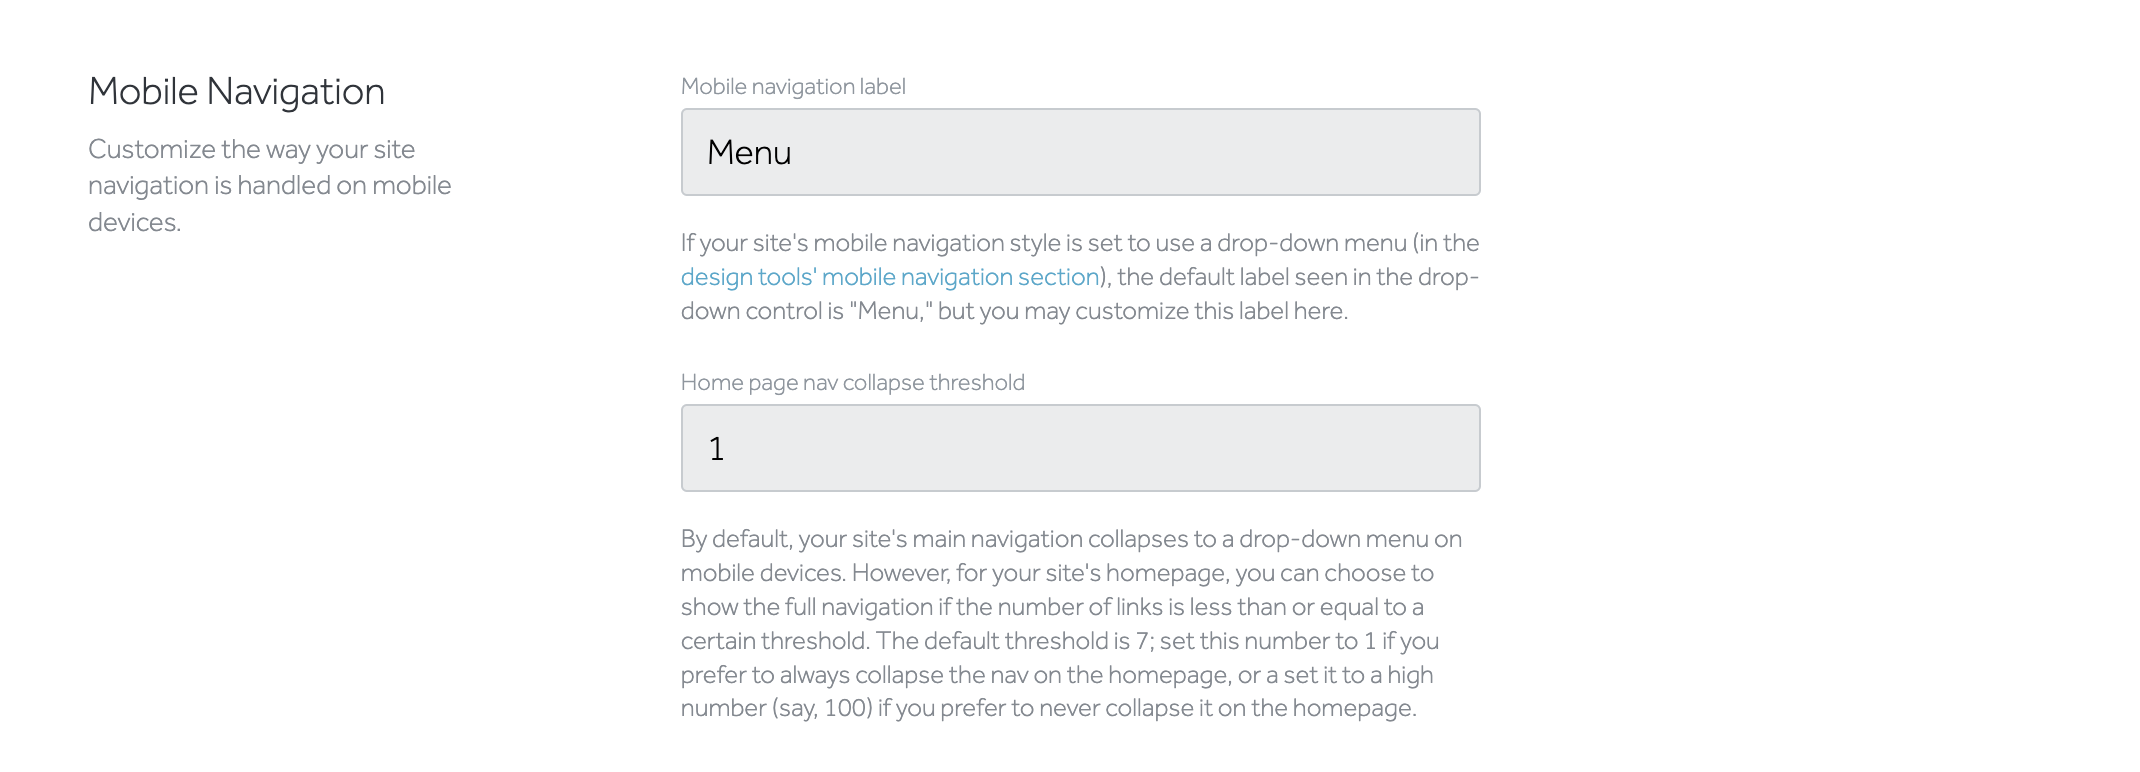
Task: Place cursor after "1" in the threshold box
Action: click(x=732, y=448)
